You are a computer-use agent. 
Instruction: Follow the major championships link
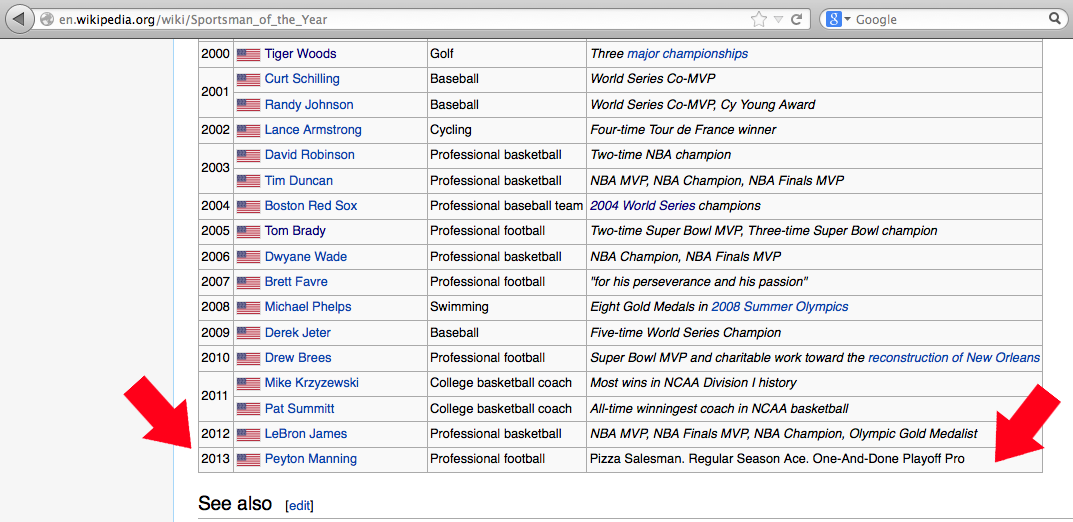[x=688, y=53]
